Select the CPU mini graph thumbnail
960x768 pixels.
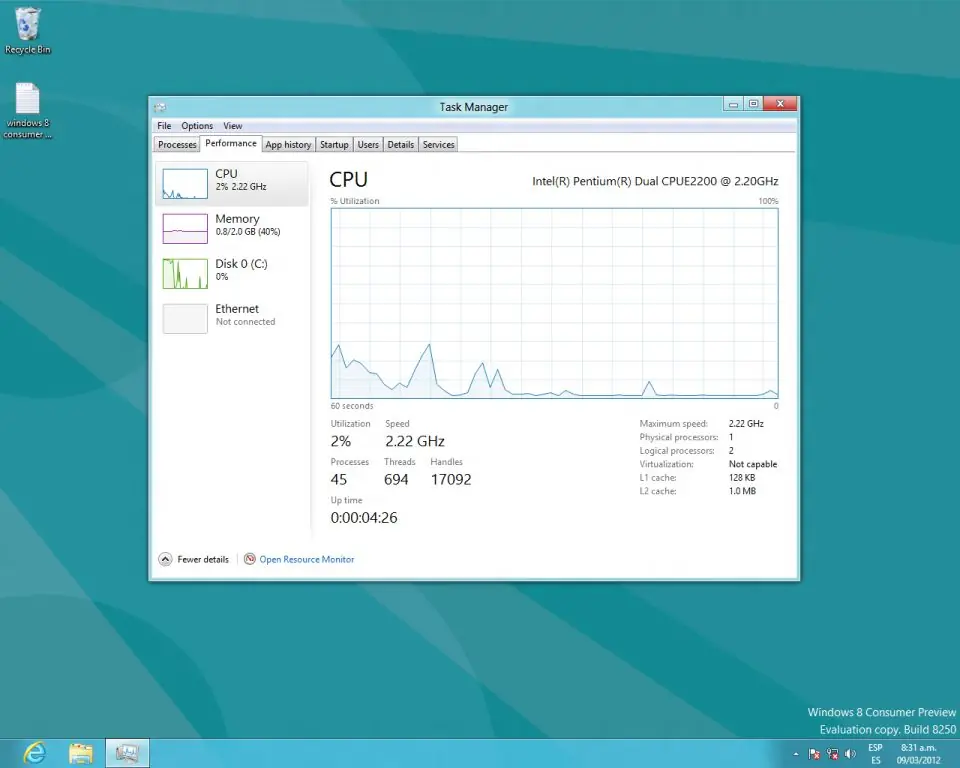pyautogui.click(x=185, y=183)
